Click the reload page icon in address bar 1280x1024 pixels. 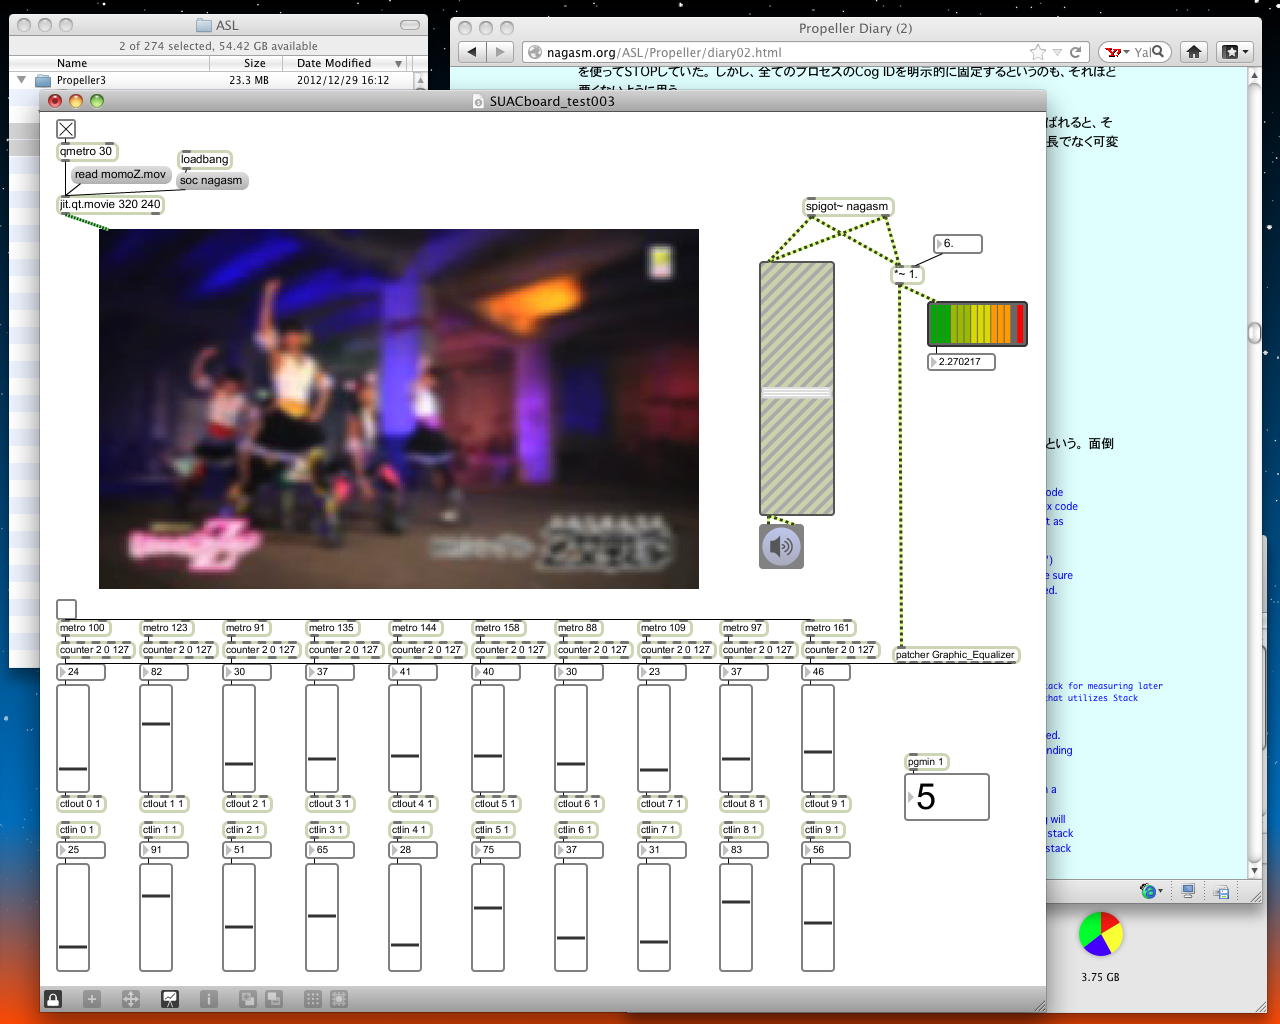pos(1076,52)
